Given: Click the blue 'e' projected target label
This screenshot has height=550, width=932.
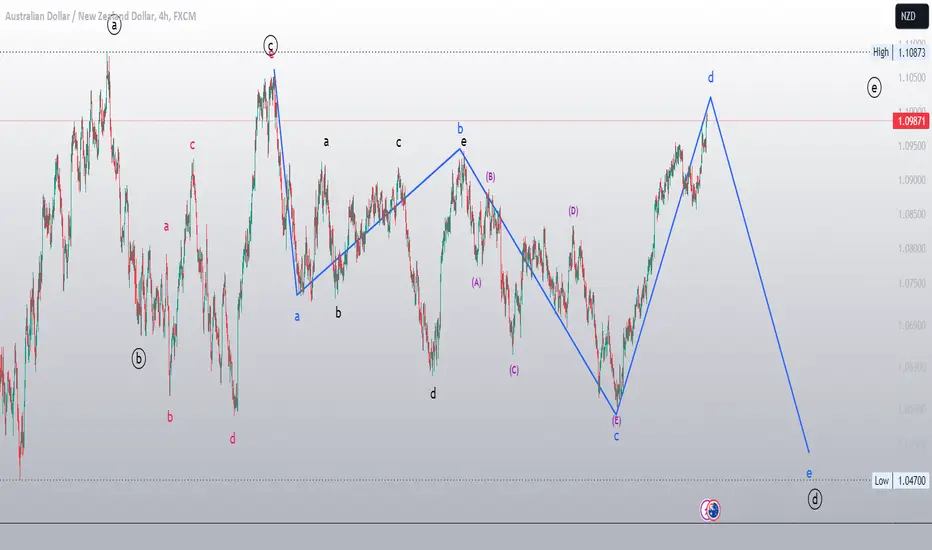Looking at the screenshot, I should click(809, 474).
